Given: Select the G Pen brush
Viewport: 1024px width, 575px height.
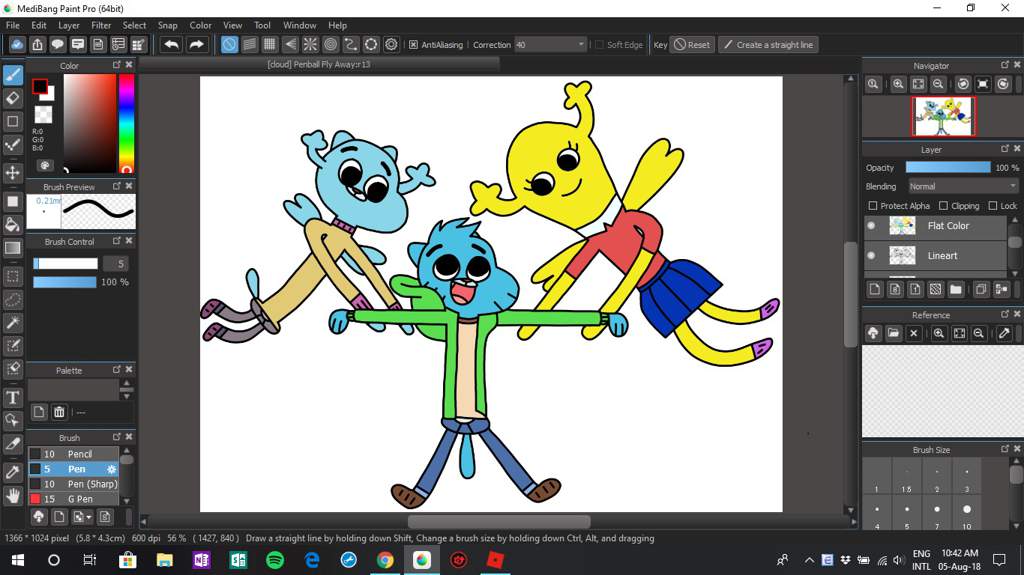Looking at the screenshot, I should tap(73, 499).
